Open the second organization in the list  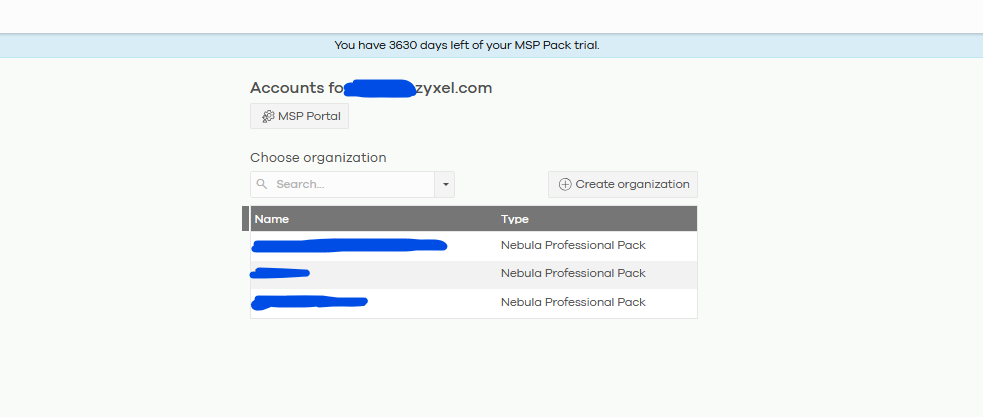click(281, 273)
